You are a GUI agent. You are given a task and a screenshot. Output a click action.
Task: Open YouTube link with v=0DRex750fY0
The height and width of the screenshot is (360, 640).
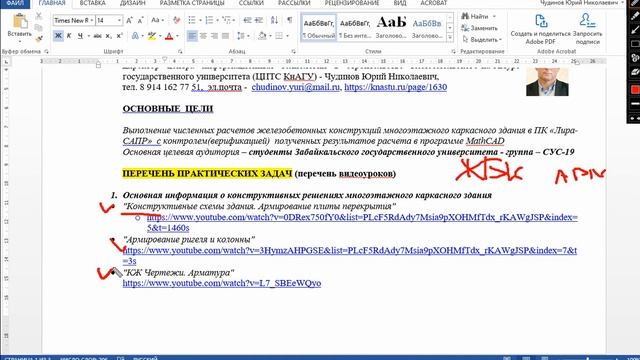(x=362, y=222)
